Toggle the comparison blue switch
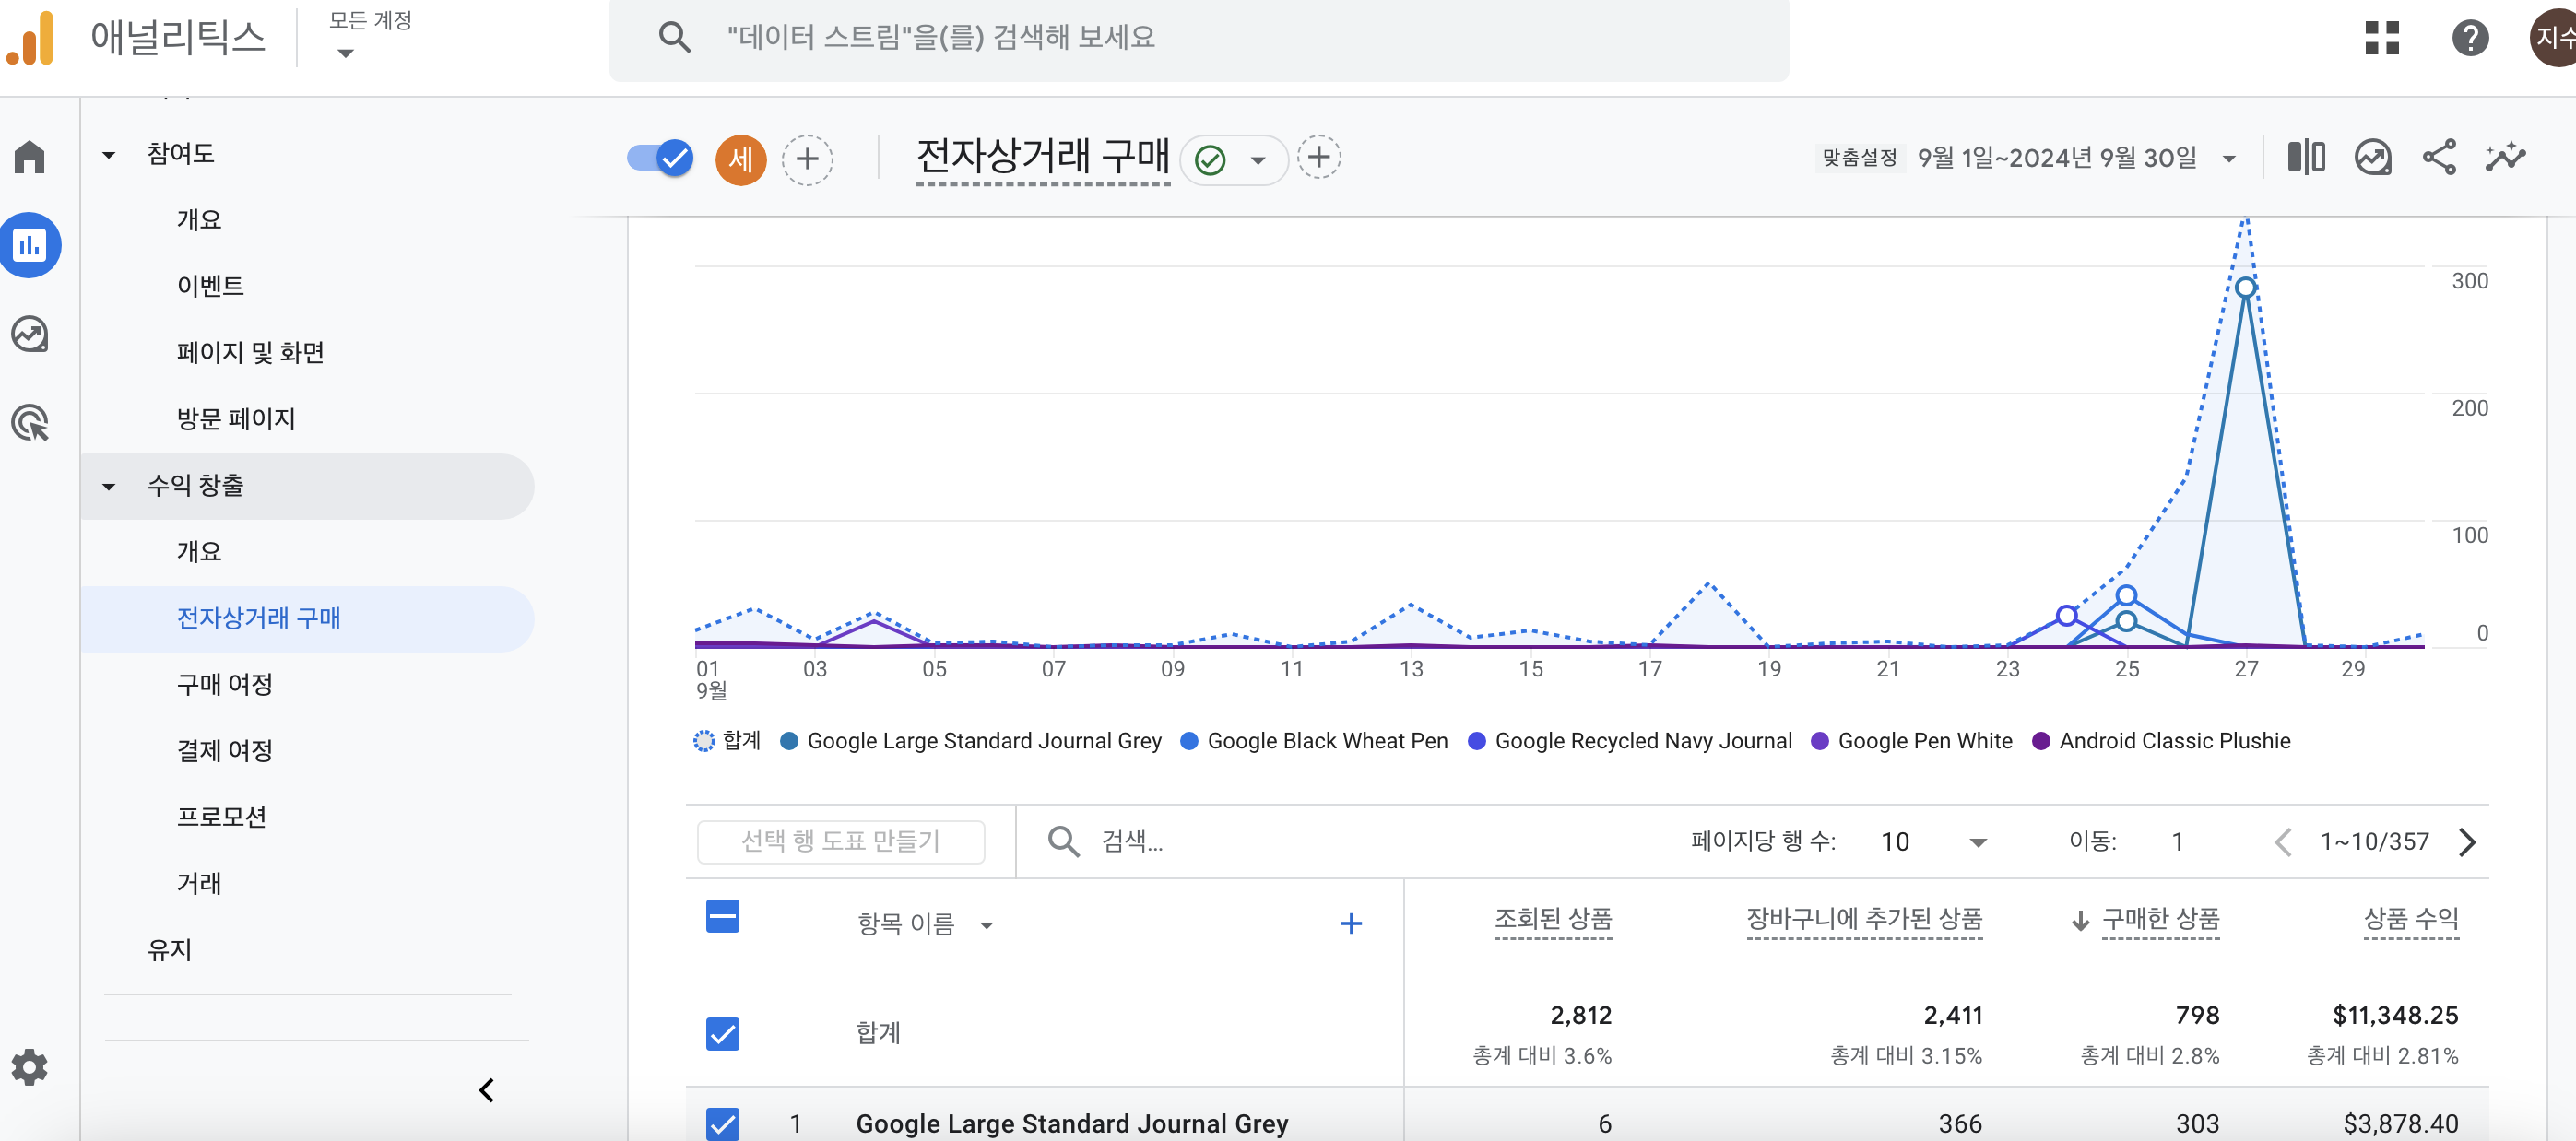Viewport: 2576px width, 1141px height. coord(660,157)
